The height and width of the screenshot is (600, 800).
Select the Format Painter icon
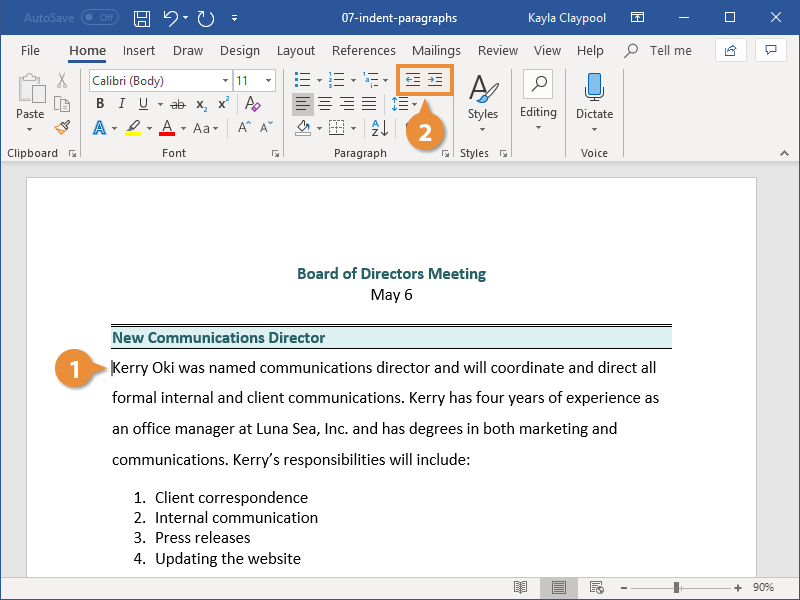point(60,127)
